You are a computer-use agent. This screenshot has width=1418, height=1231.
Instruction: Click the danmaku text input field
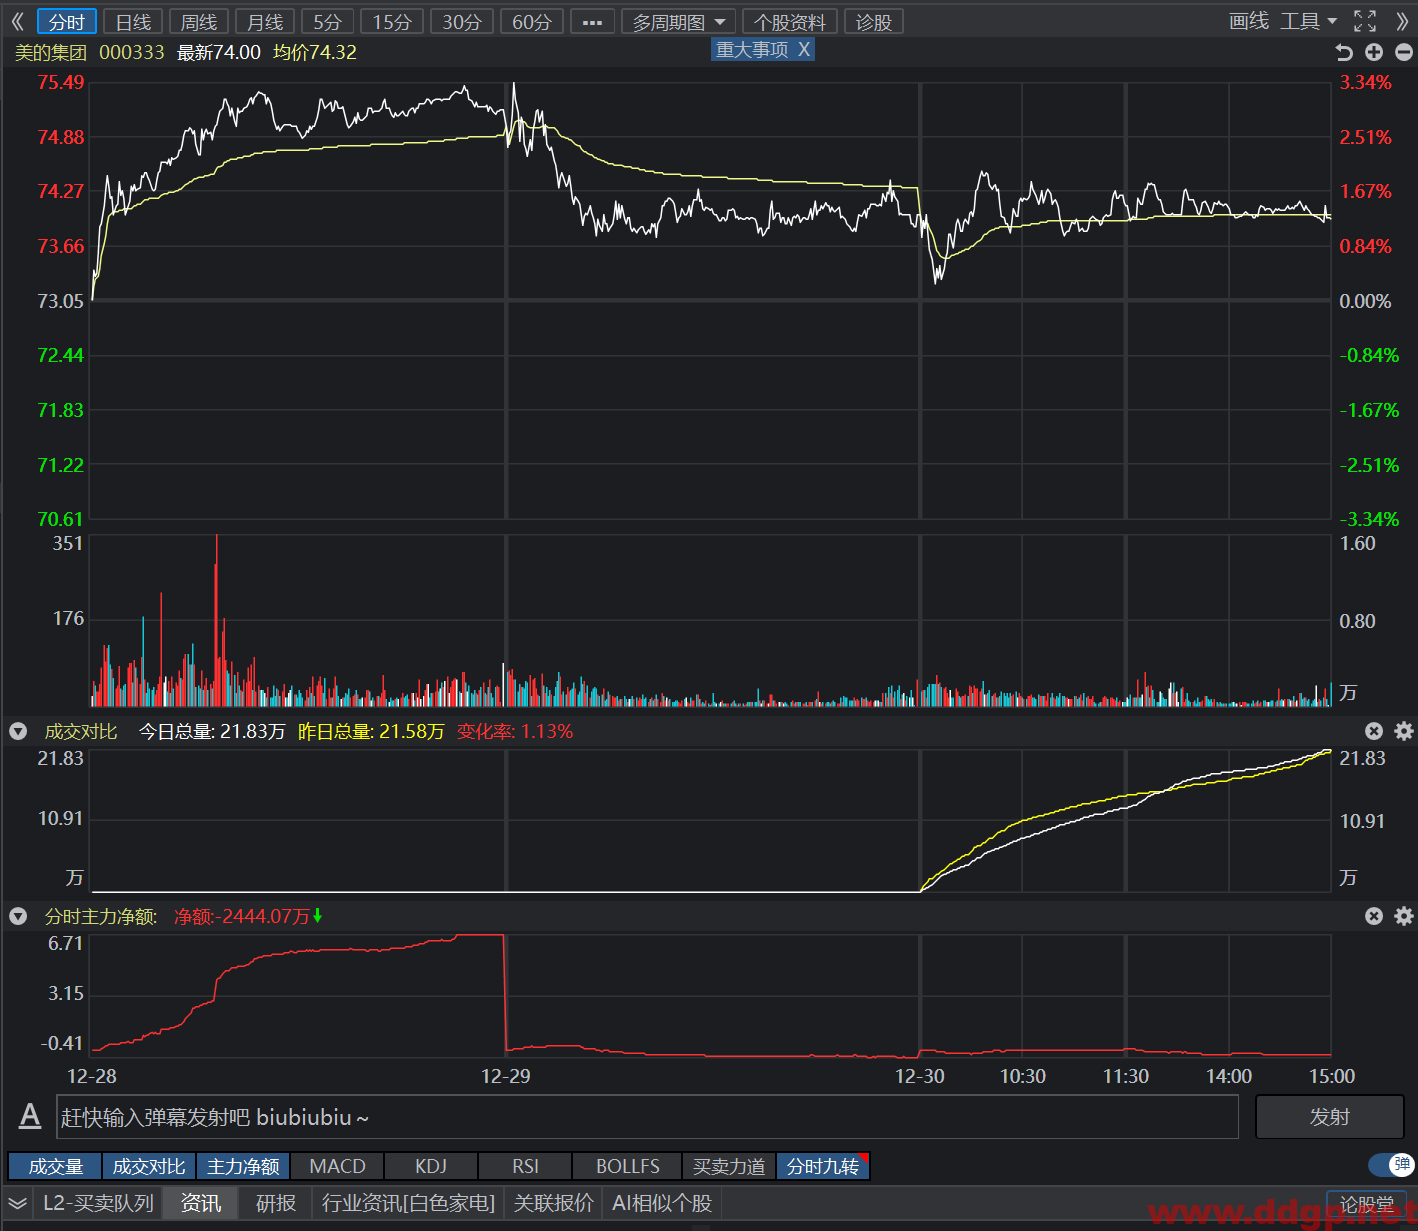pos(648,1117)
